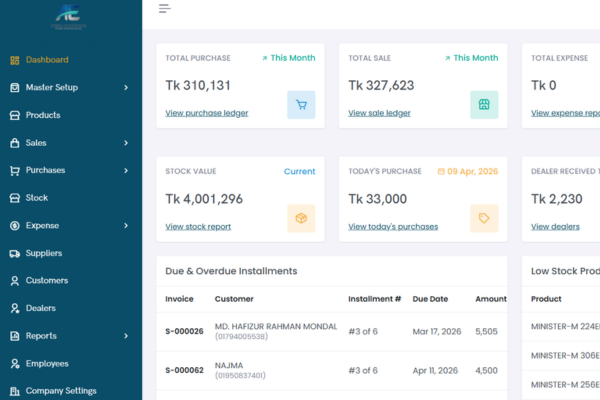This screenshot has height=400, width=600.
Task: Expand the Reports sidebar section
Action: [x=125, y=336]
